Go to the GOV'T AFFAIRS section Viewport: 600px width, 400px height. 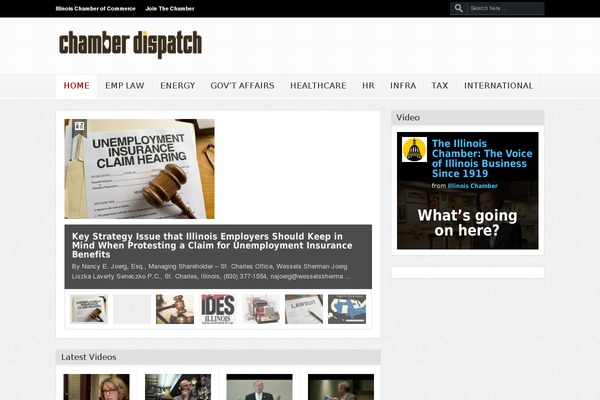coord(243,86)
